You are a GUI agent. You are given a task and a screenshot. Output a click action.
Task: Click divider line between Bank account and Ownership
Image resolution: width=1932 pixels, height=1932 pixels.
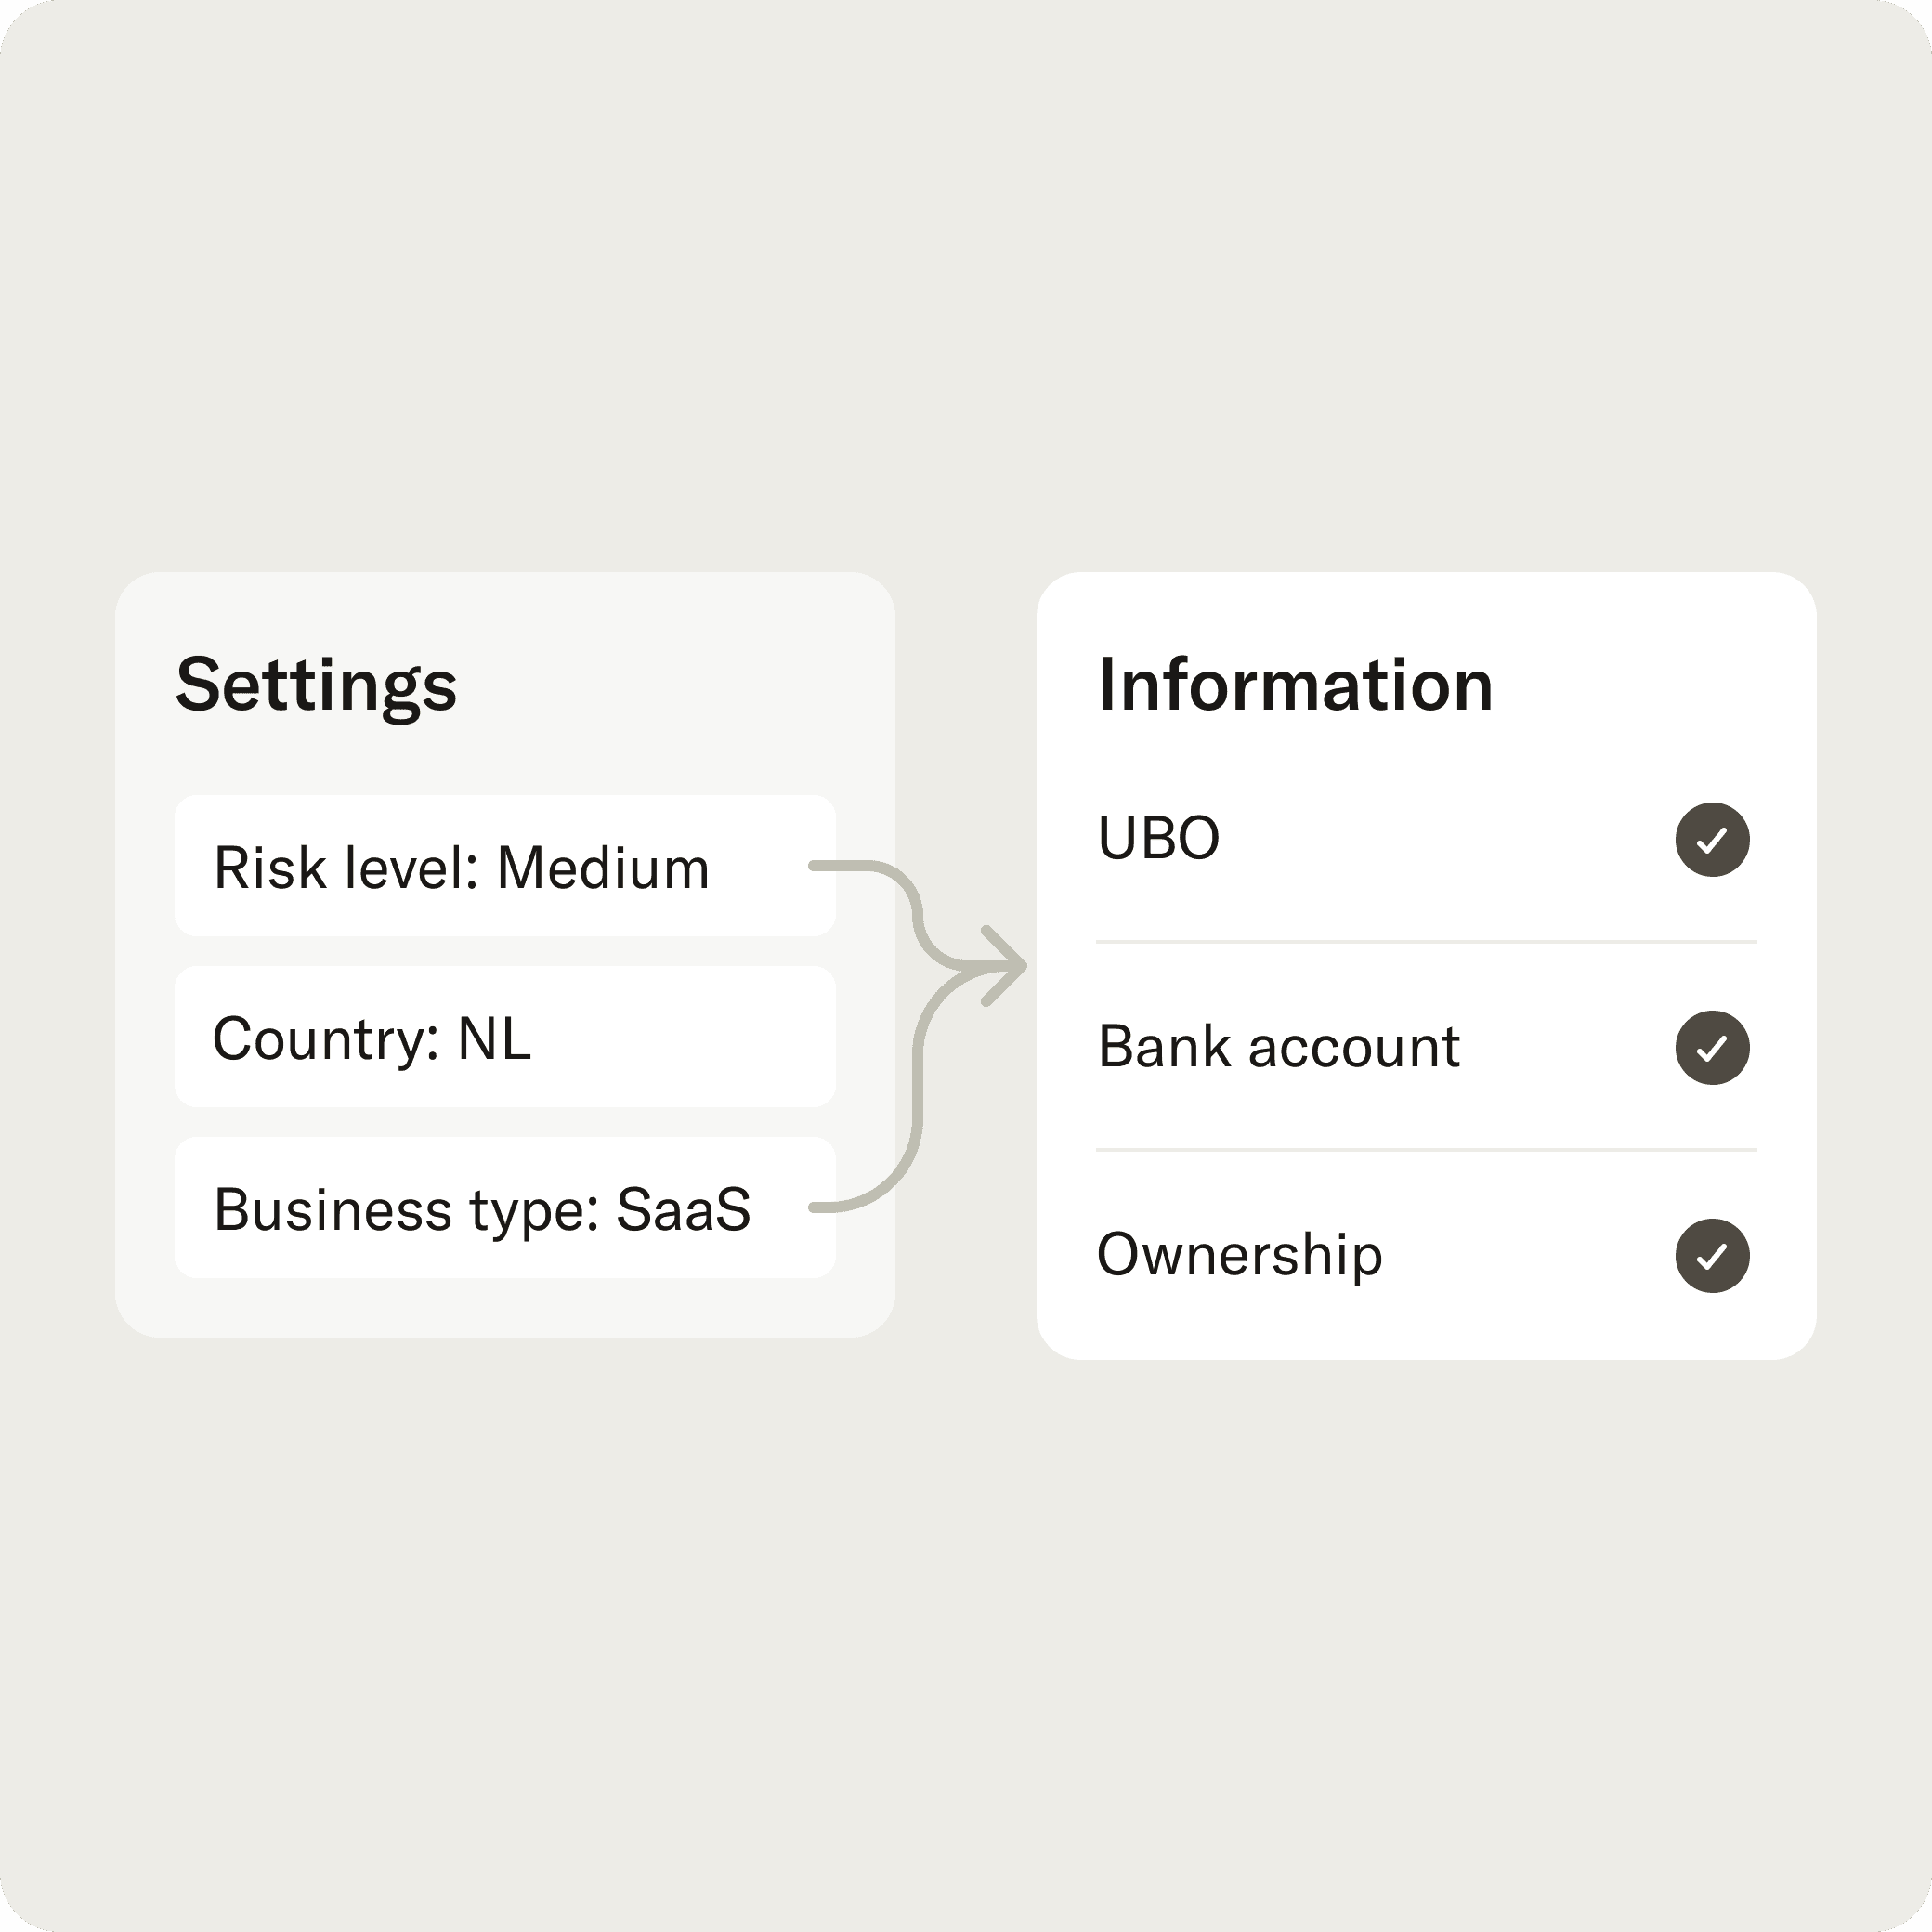[x=1426, y=1150]
